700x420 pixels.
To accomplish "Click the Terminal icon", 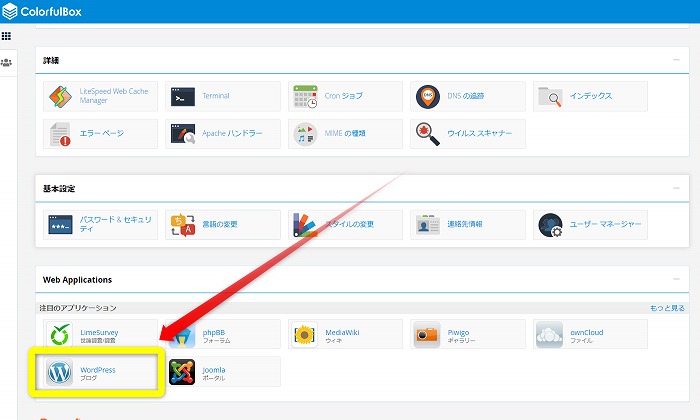I will [x=182, y=96].
